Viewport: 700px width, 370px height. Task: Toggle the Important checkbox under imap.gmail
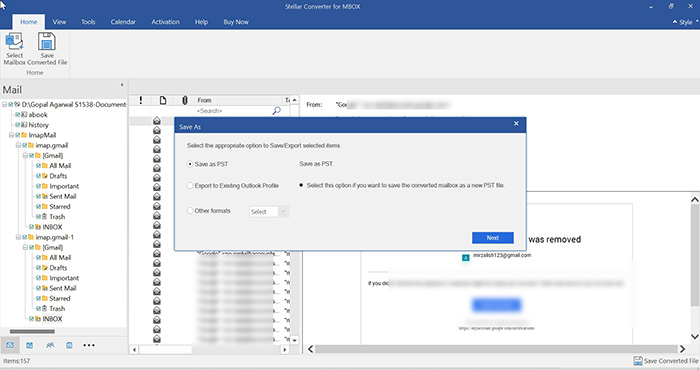[38, 186]
